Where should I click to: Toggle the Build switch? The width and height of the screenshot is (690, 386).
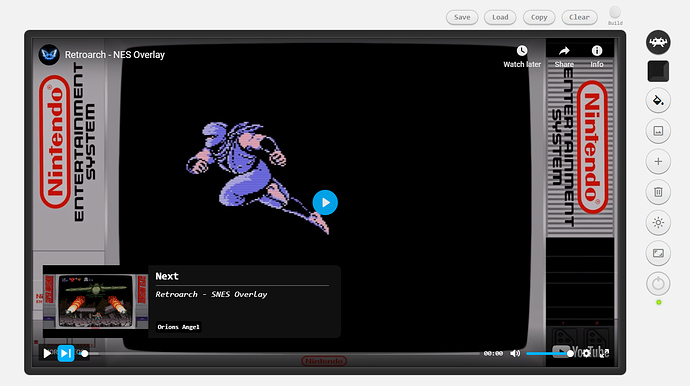click(615, 12)
